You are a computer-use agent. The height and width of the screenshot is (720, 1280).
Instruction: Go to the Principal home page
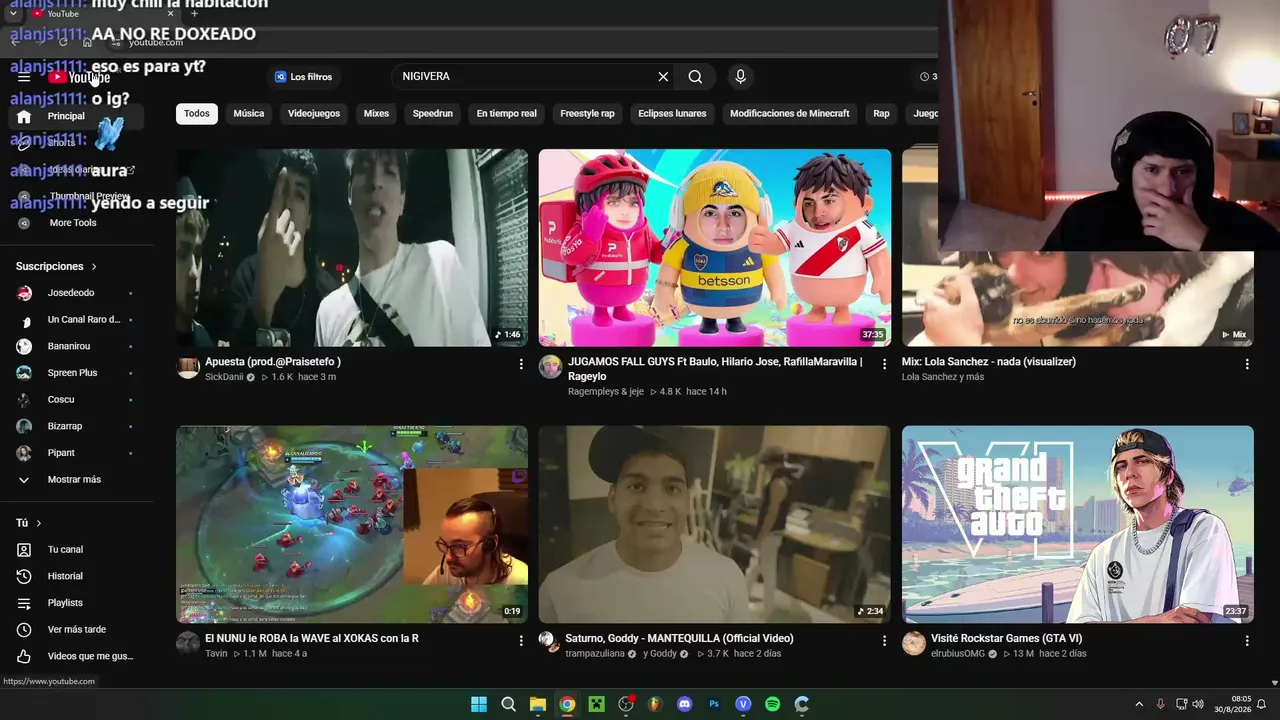[x=76, y=116]
